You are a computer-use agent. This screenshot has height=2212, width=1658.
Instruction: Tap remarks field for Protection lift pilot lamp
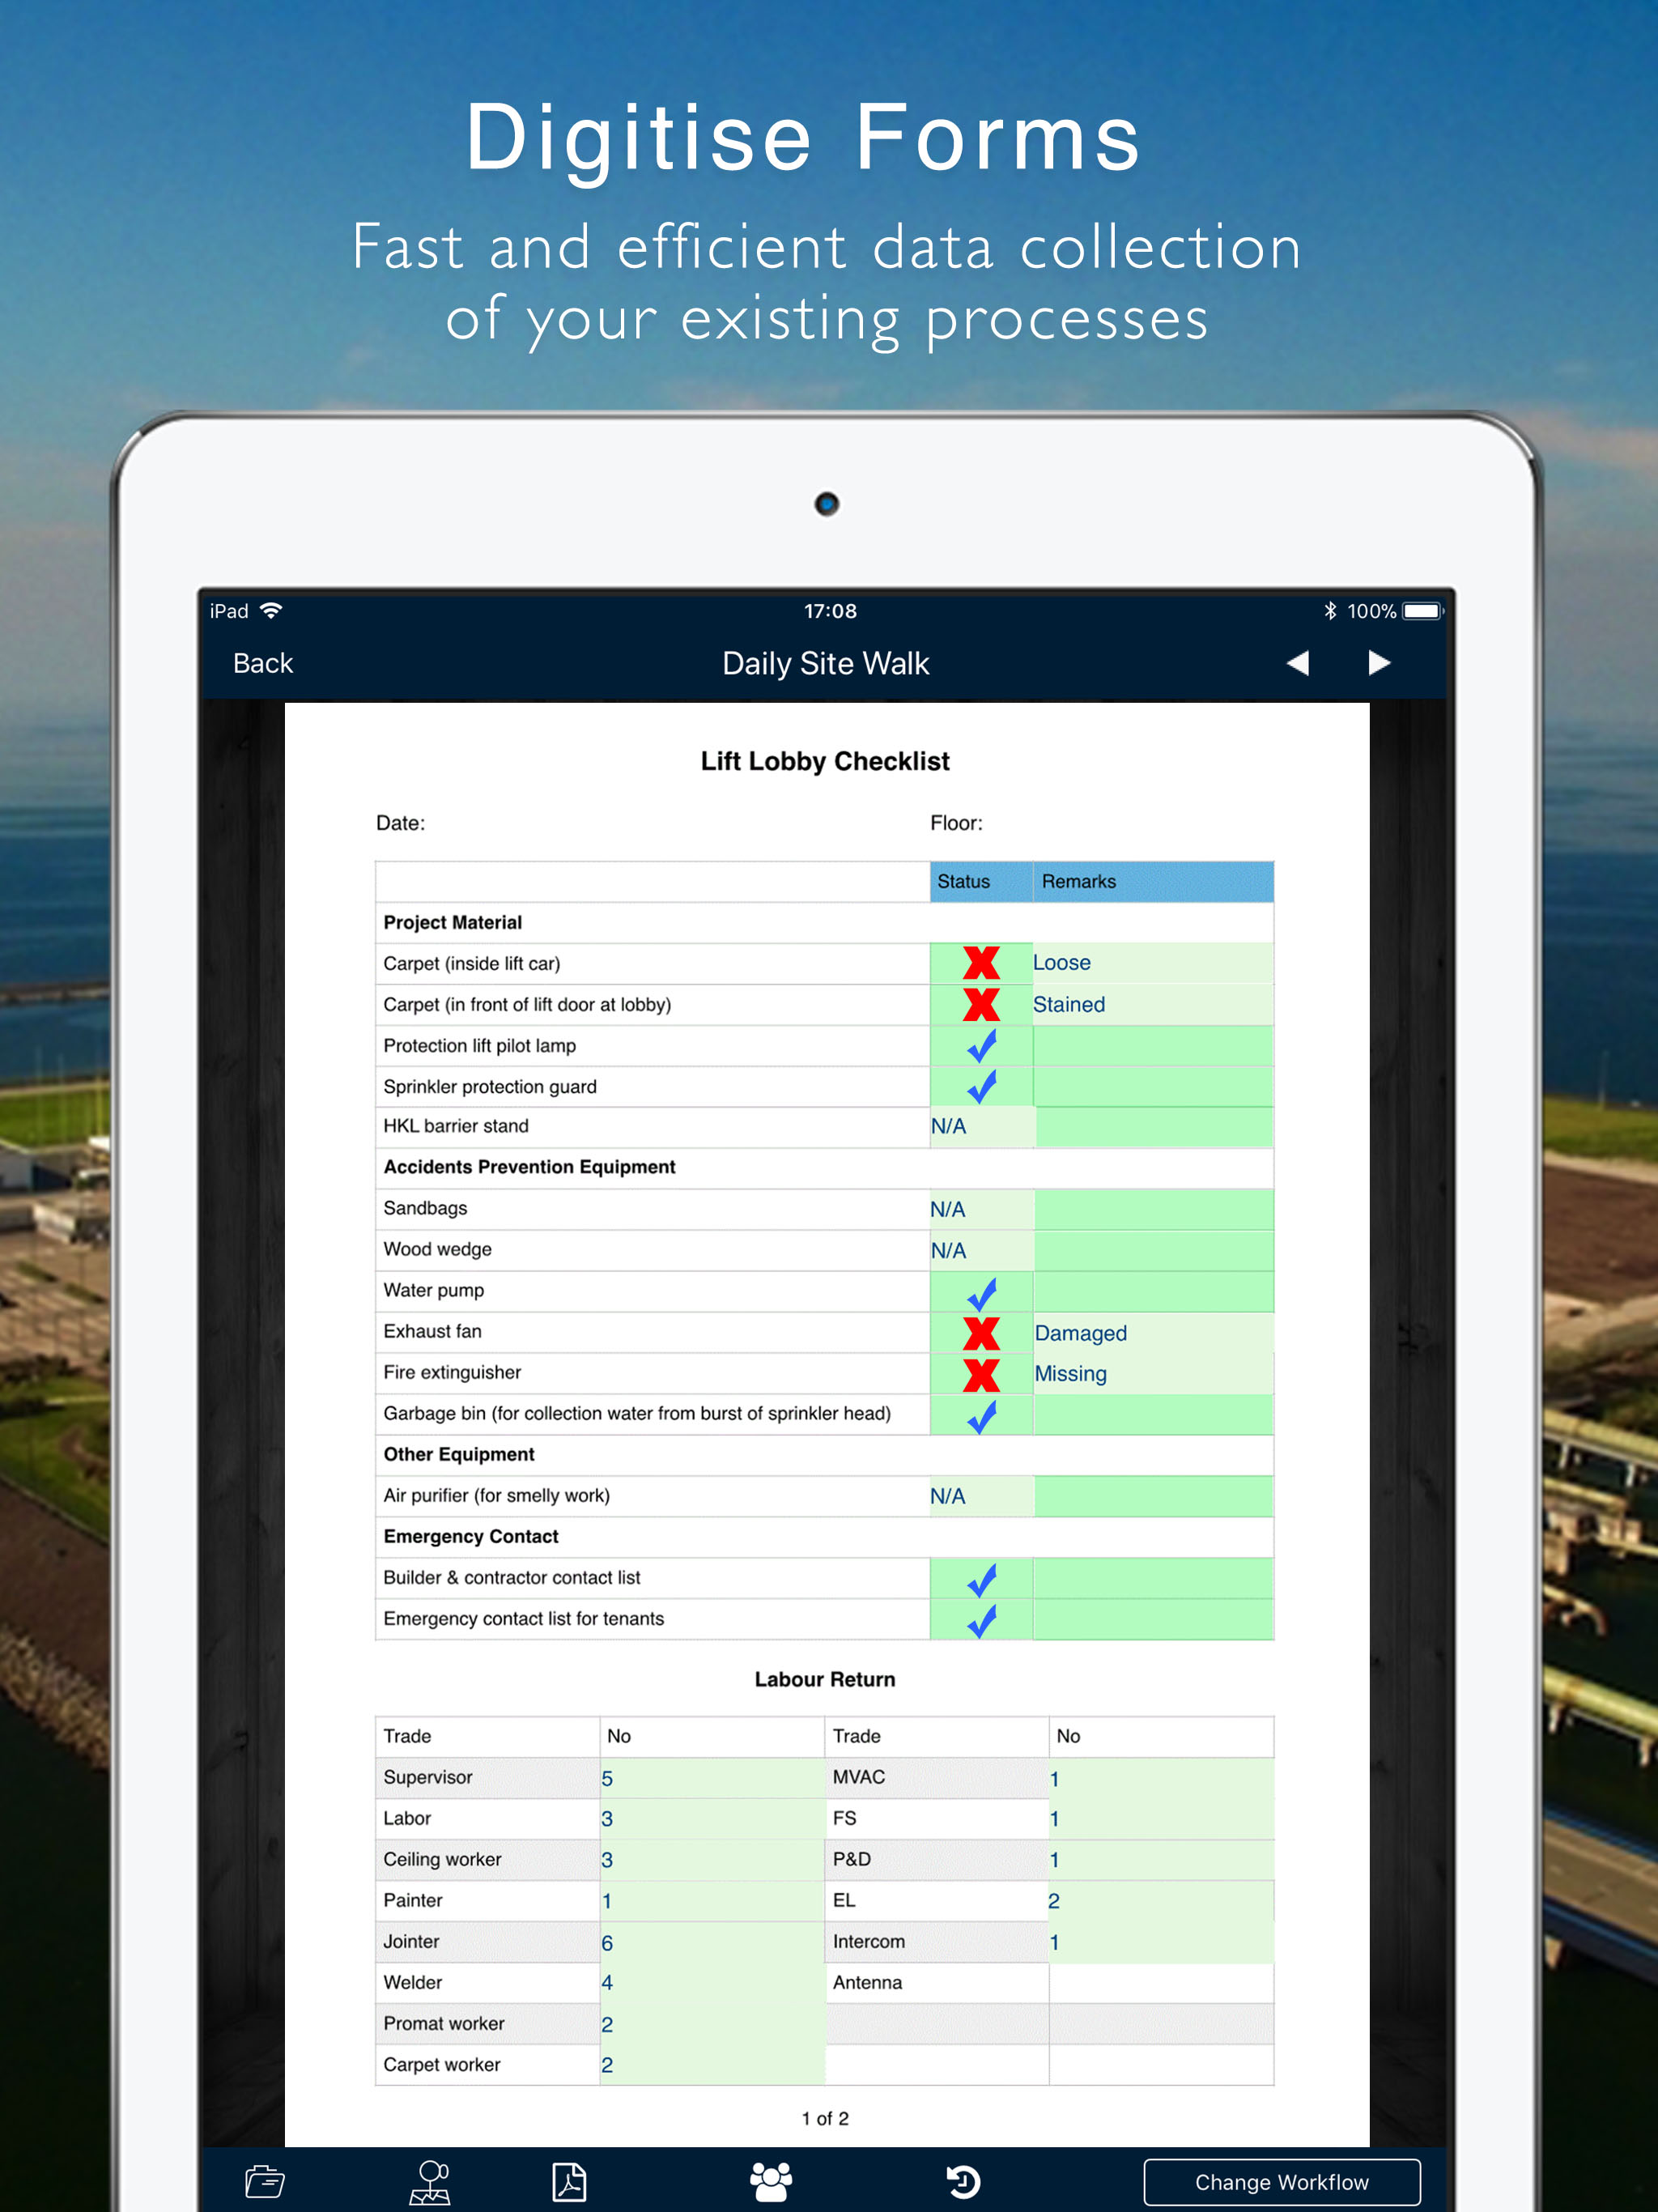pyautogui.click(x=1153, y=1046)
